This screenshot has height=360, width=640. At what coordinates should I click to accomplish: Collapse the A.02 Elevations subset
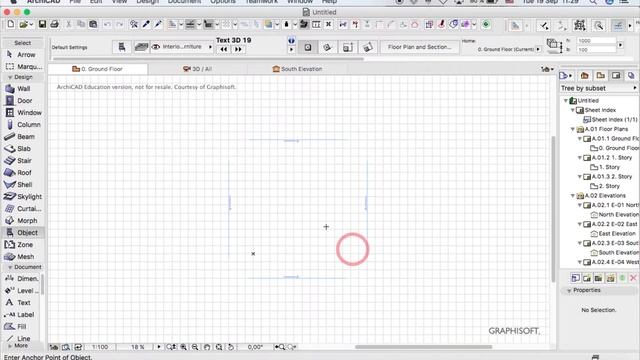(x=573, y=196)
